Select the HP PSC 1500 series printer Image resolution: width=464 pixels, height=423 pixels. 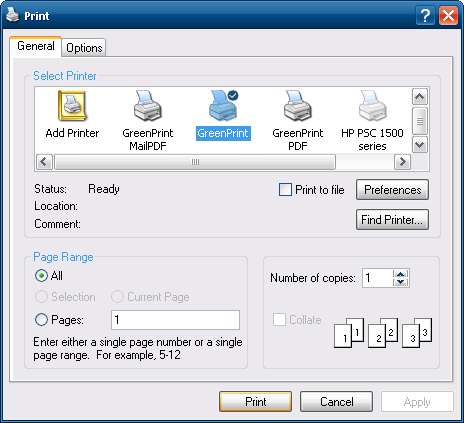372,106
